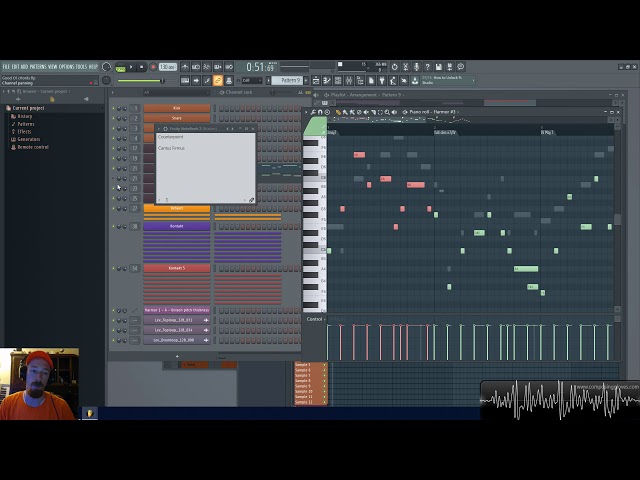The height and width of the screenshot is (480, 640).
Task: Toggle loop recording icon
Action: (x=229, y=67)
